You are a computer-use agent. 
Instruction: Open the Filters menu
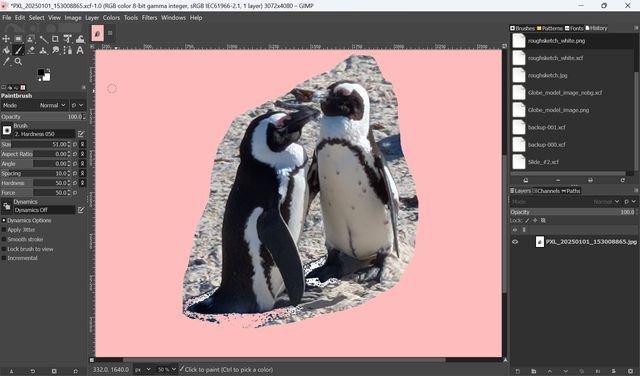click(149, 18)
